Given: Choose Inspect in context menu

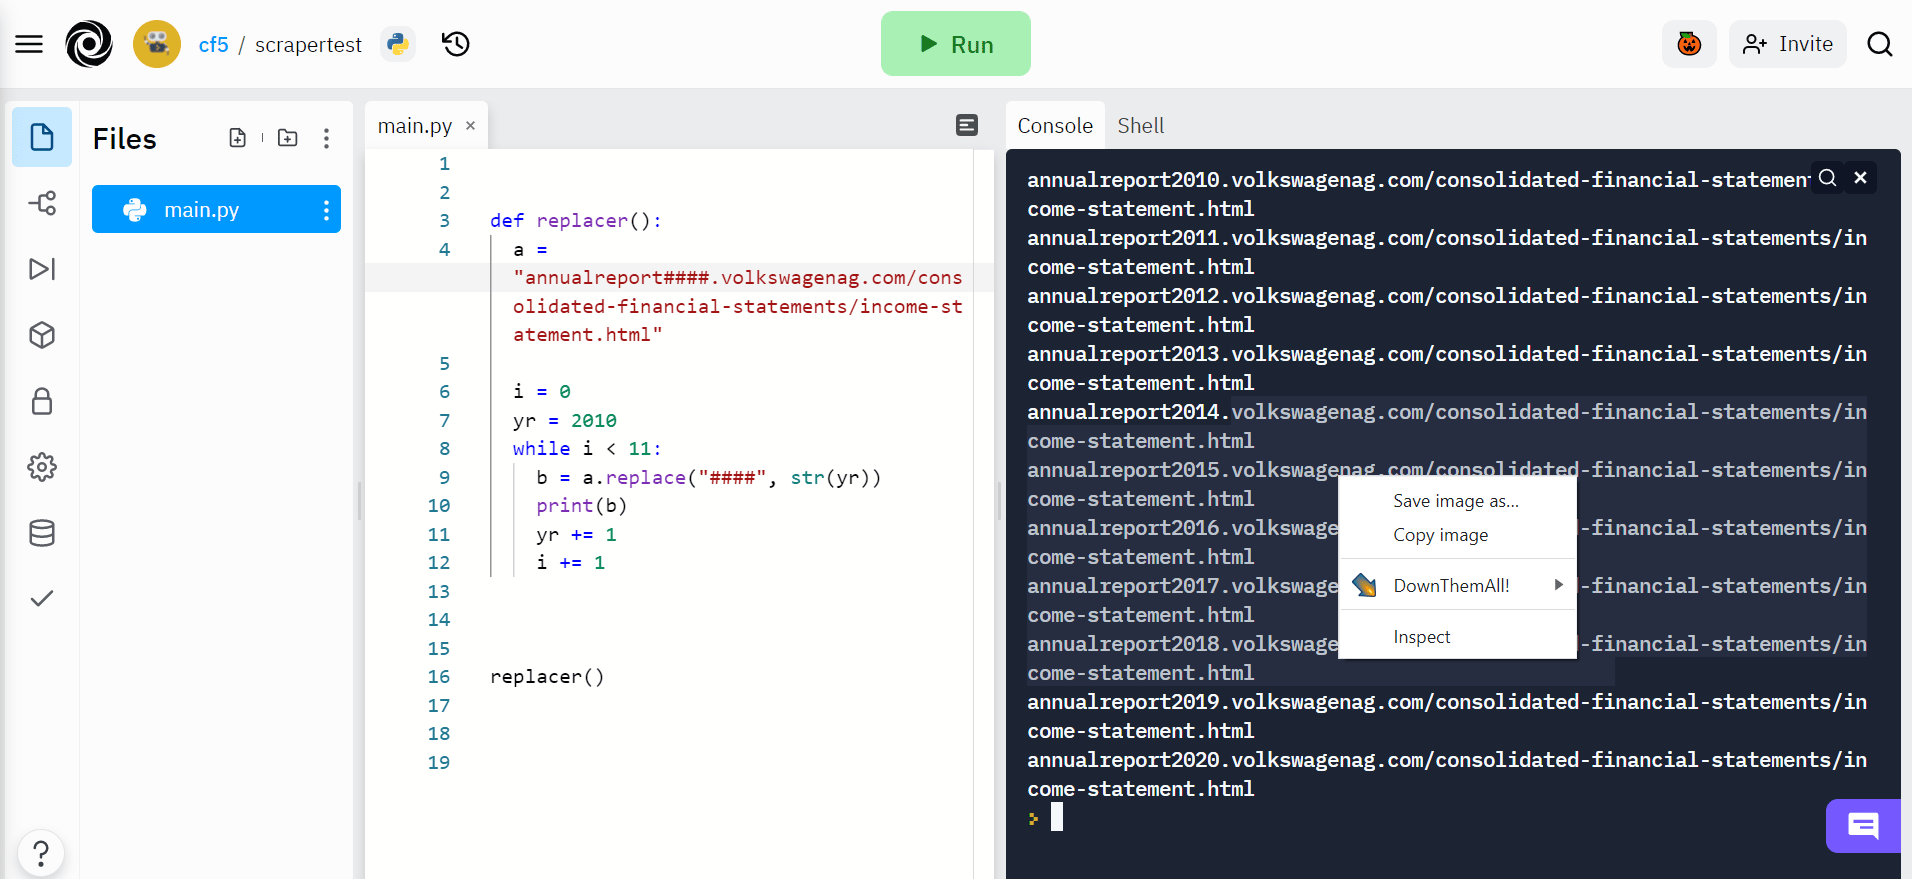Looking at the screenshot, I should point(1456,637).
